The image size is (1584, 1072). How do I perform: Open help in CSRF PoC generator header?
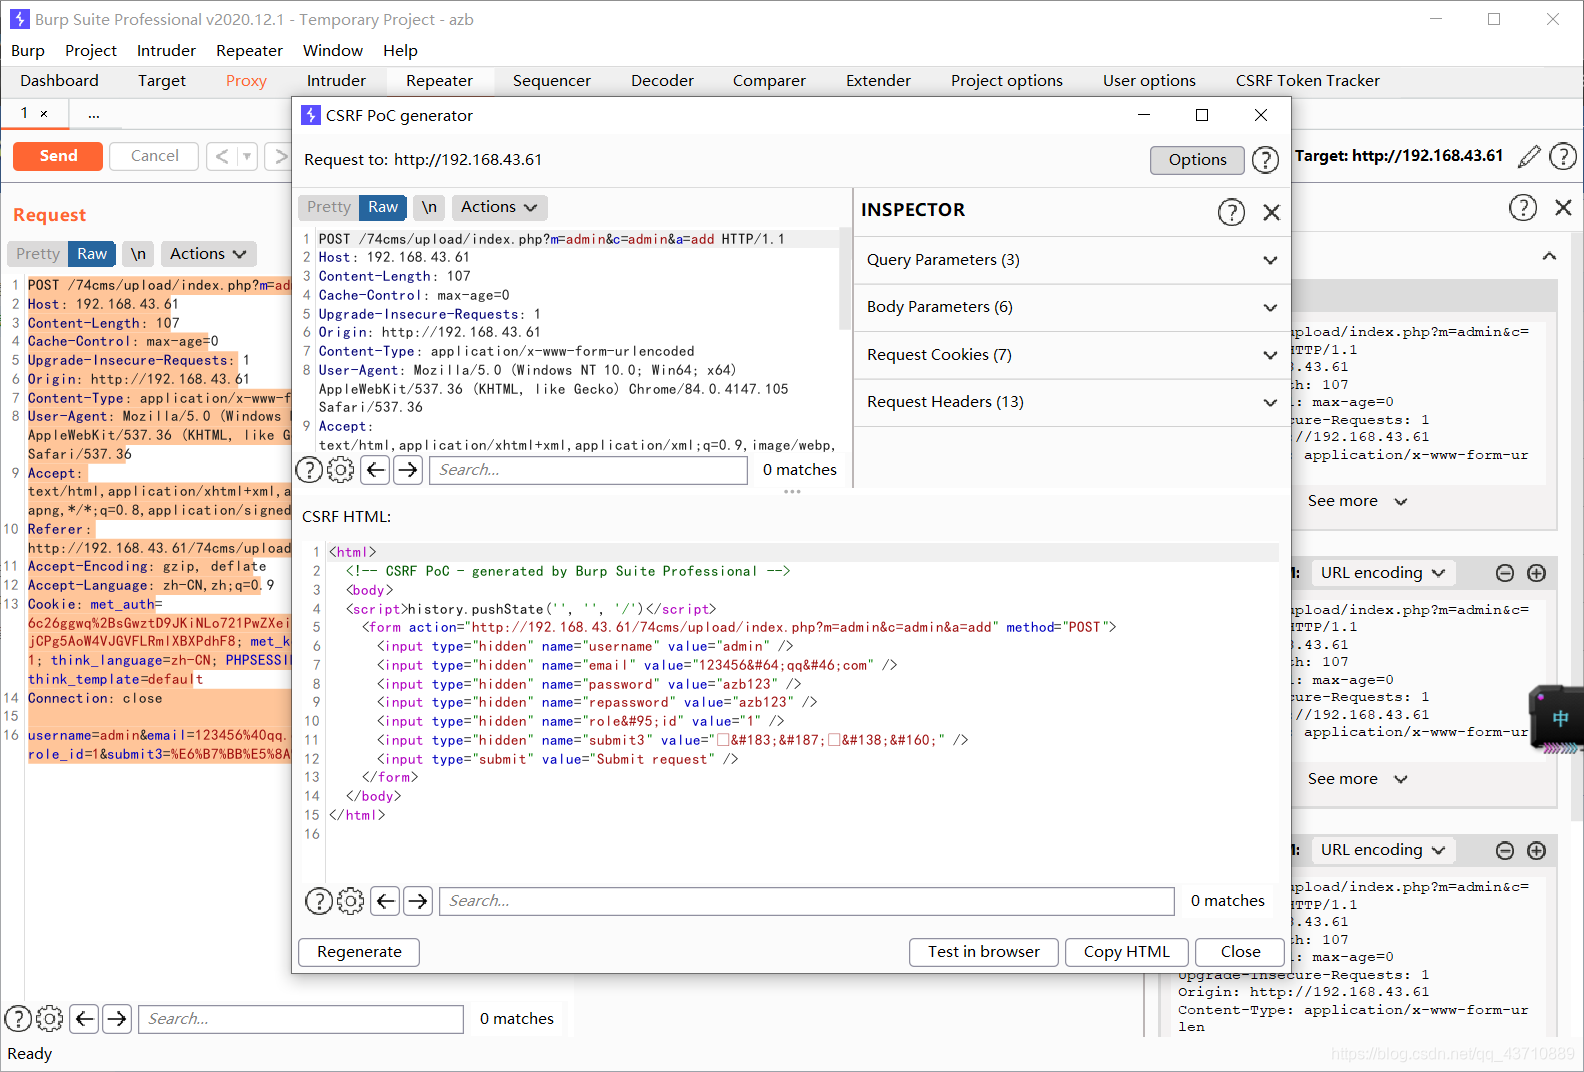[1265, 160]
